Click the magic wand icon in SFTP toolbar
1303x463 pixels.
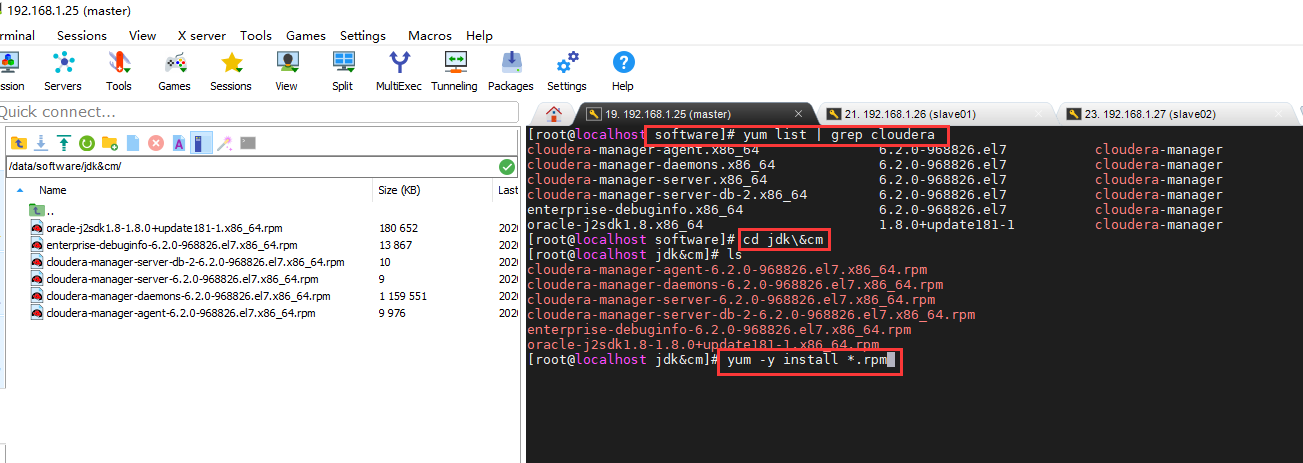(x=225, y=143)
